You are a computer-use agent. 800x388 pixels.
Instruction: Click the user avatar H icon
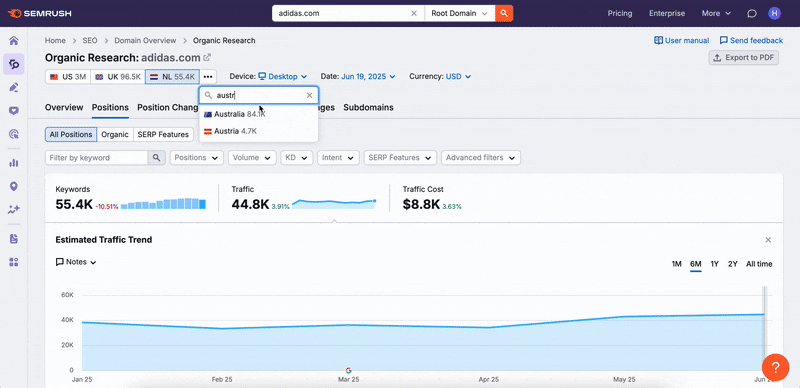(774, 14)
